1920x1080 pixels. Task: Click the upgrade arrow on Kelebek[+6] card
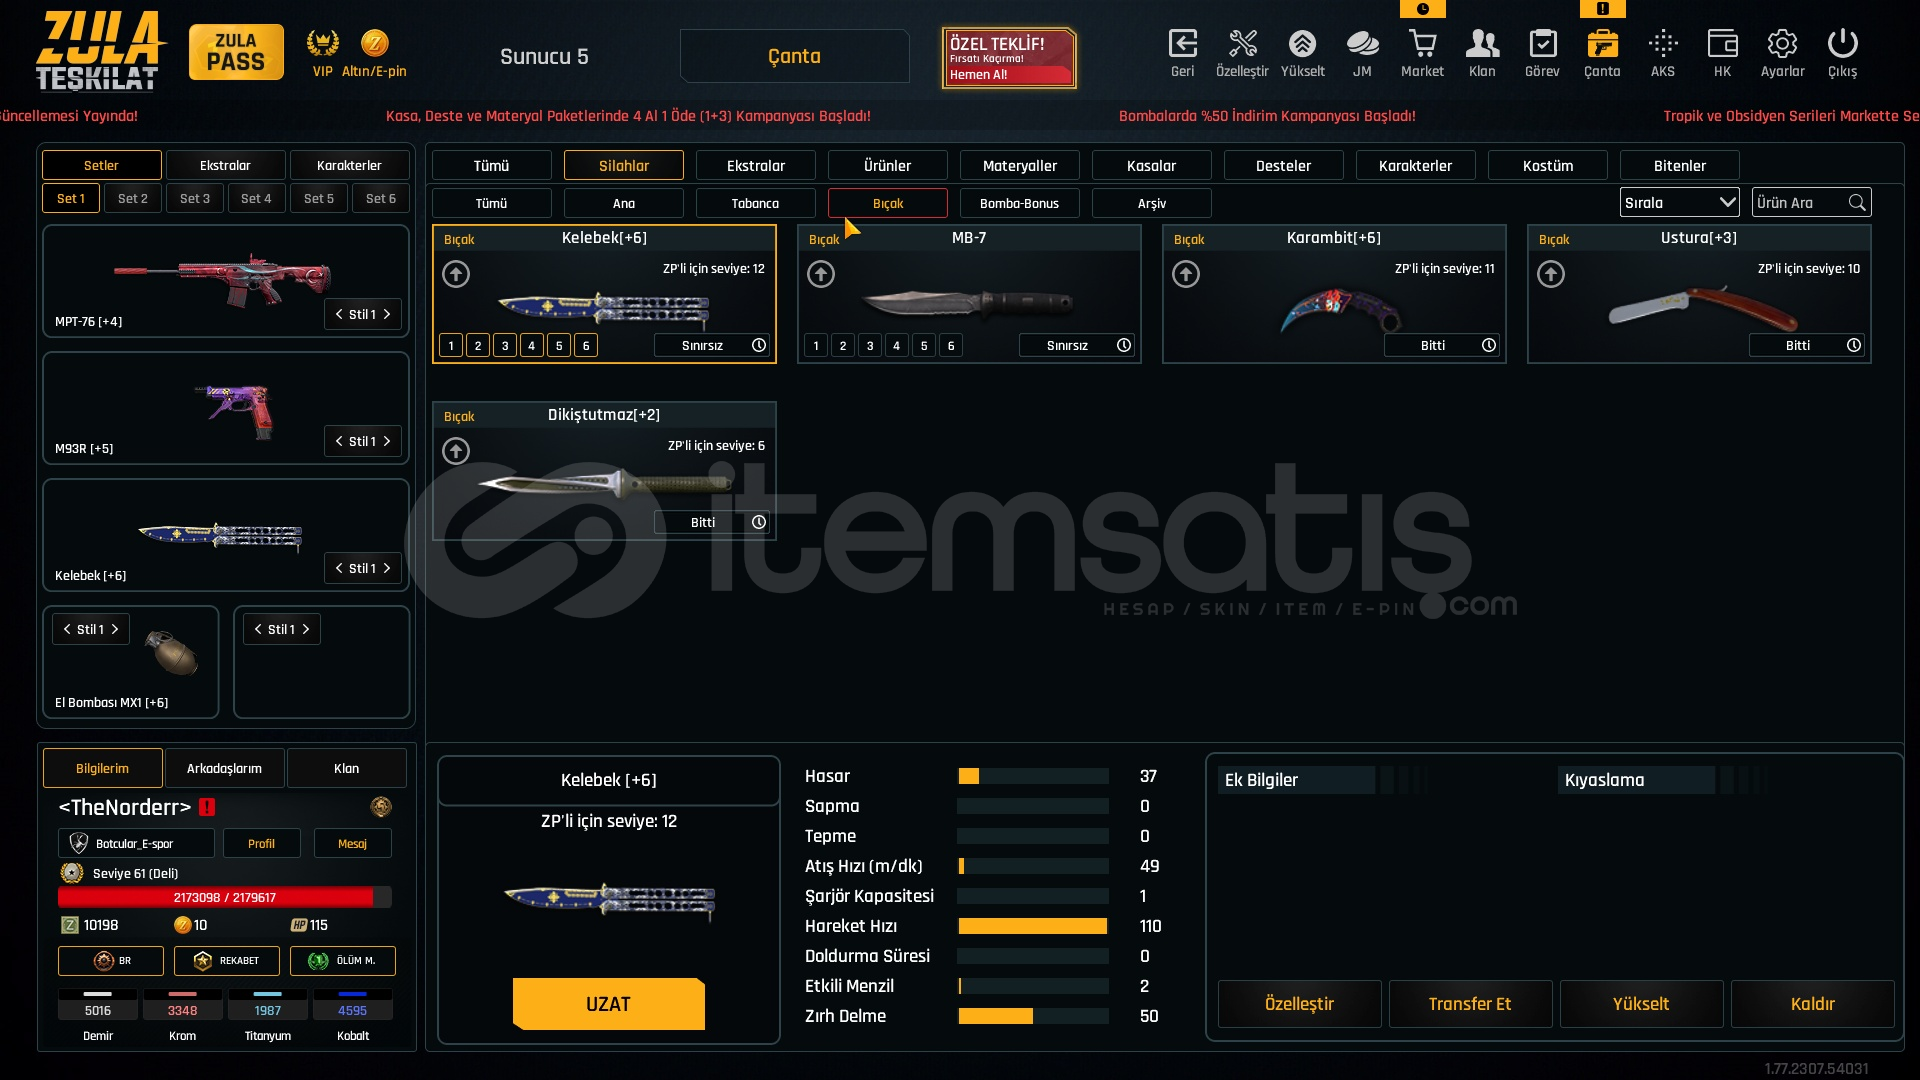coord(456,274)
